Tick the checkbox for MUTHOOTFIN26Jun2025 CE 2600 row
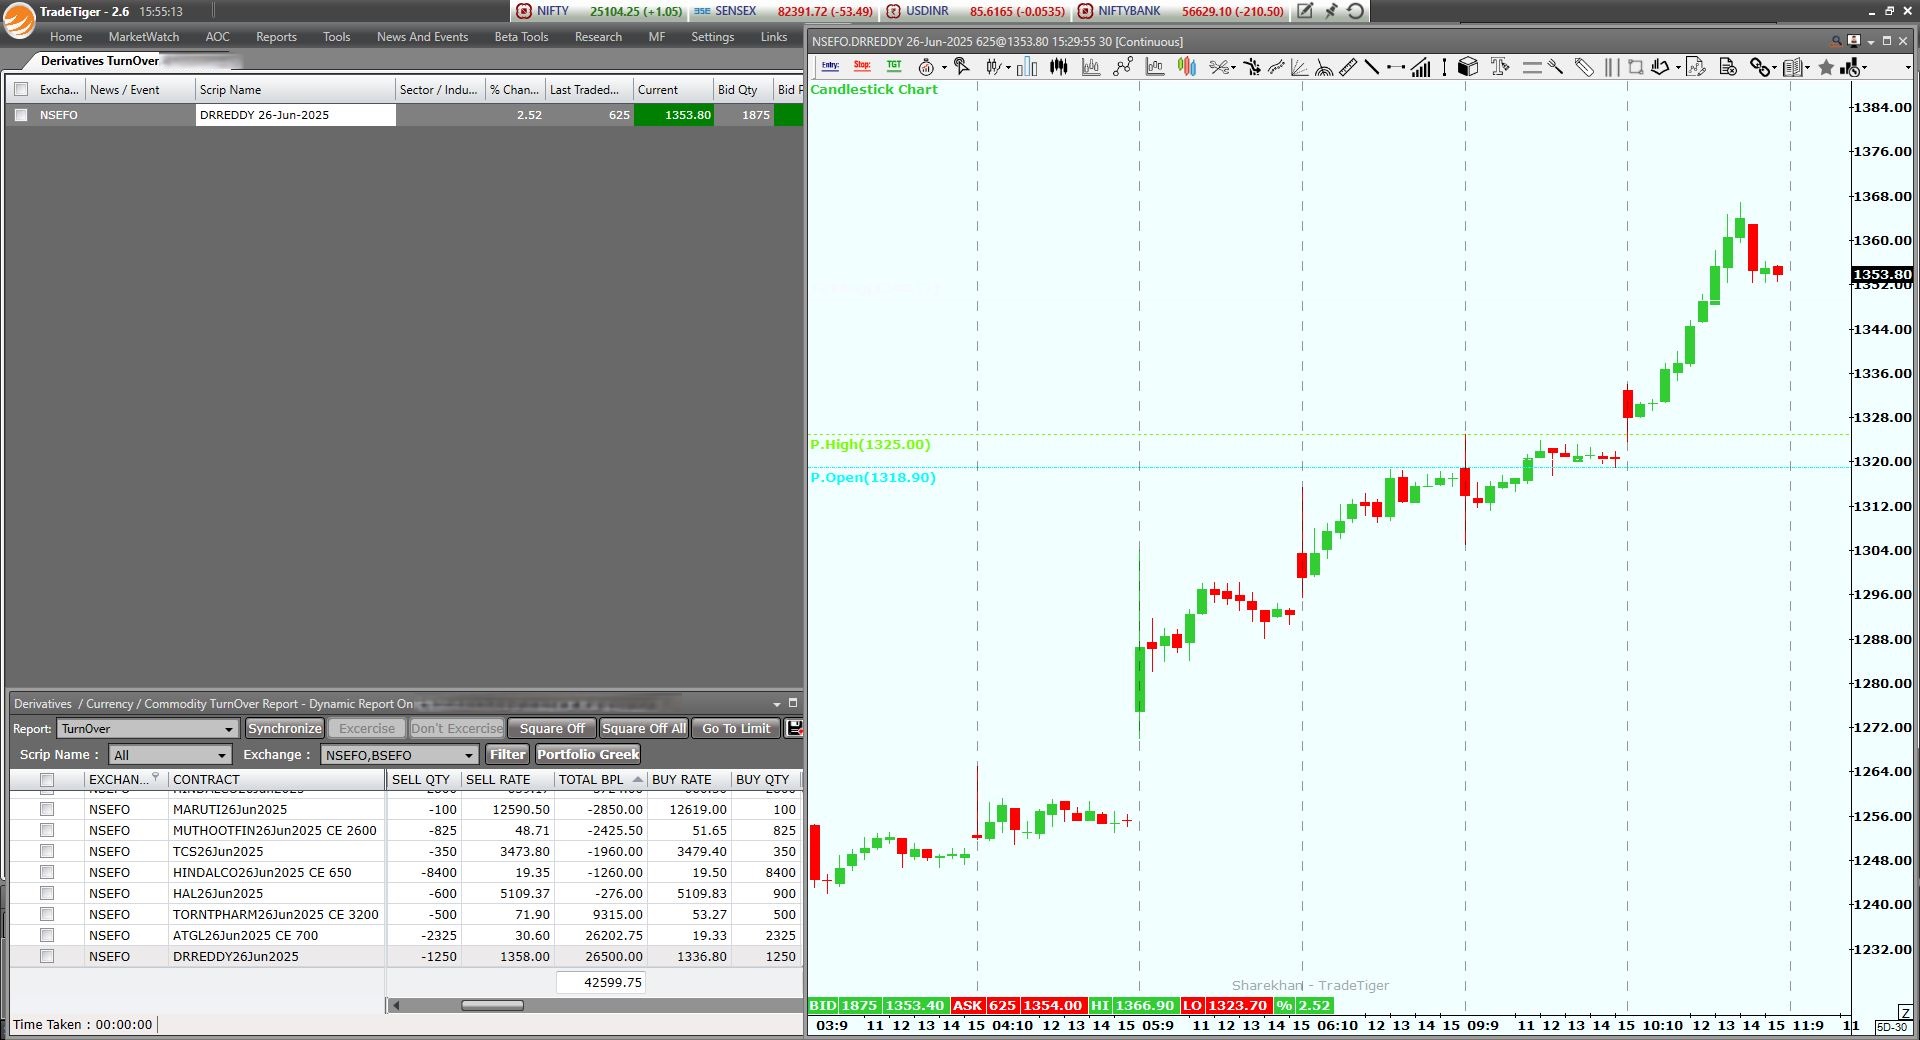Viewport: 1920px width, 1040px height. click(x=46, y=830)
